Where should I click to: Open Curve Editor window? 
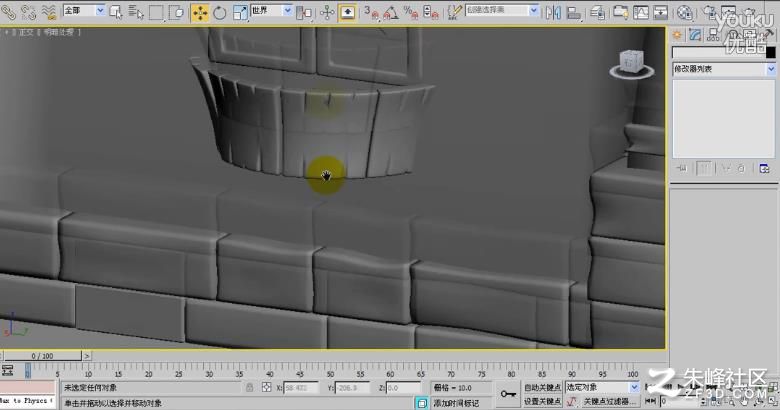(641, 12)
